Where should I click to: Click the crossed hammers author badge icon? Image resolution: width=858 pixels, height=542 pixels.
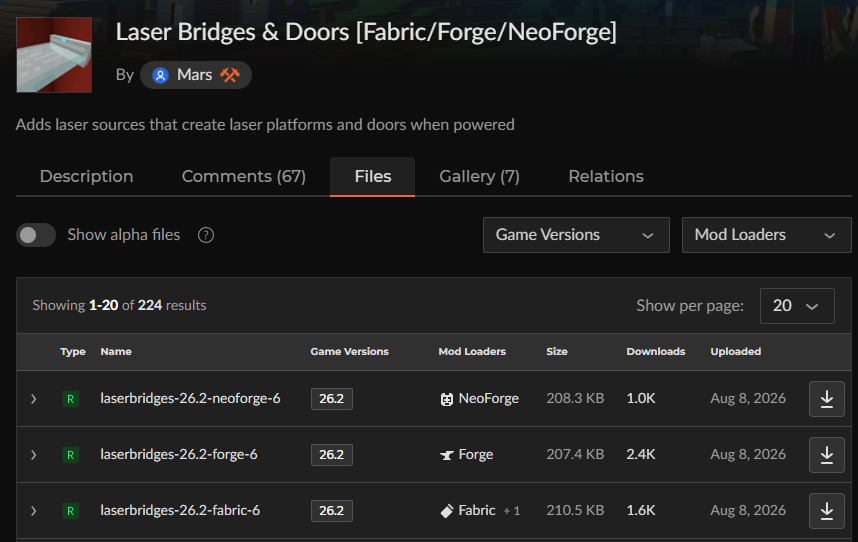click(x=230, y=75)
